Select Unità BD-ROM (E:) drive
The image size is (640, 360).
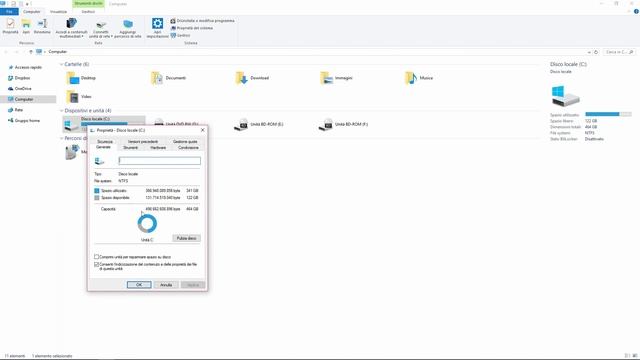(x=259, y=124)
